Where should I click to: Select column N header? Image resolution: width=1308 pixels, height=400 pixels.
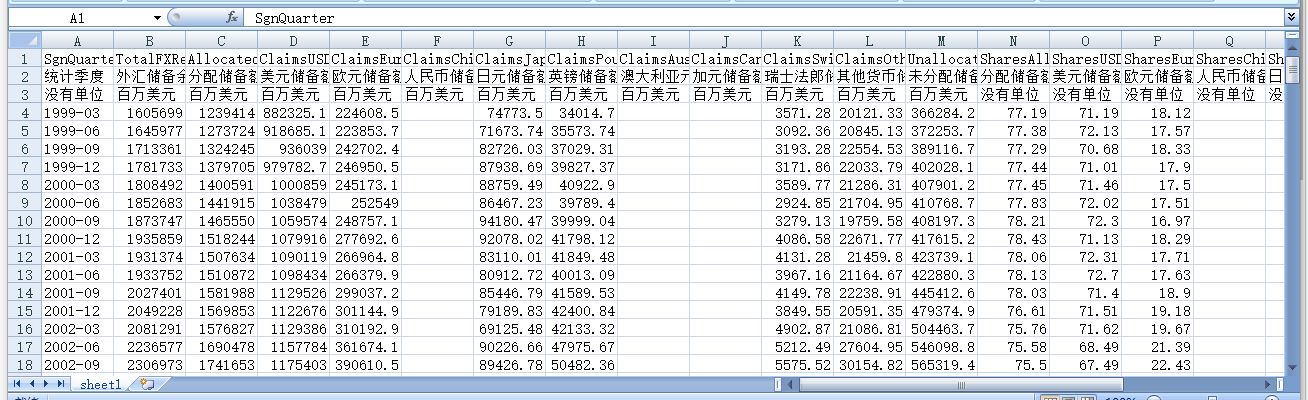click(1014, 41)
